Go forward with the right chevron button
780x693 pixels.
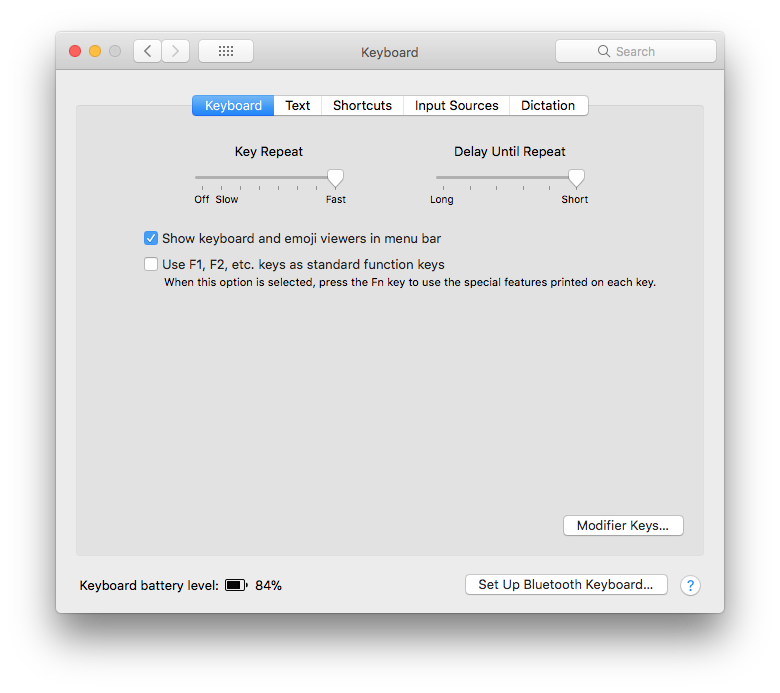pos(175,51)
